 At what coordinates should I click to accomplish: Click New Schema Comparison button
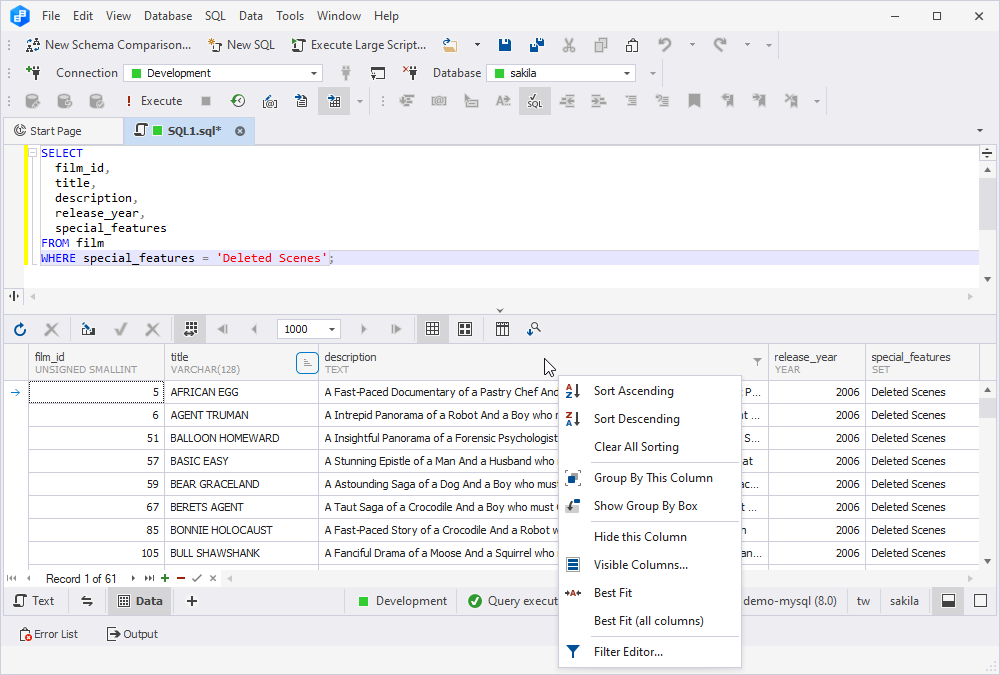click(108, 45)
